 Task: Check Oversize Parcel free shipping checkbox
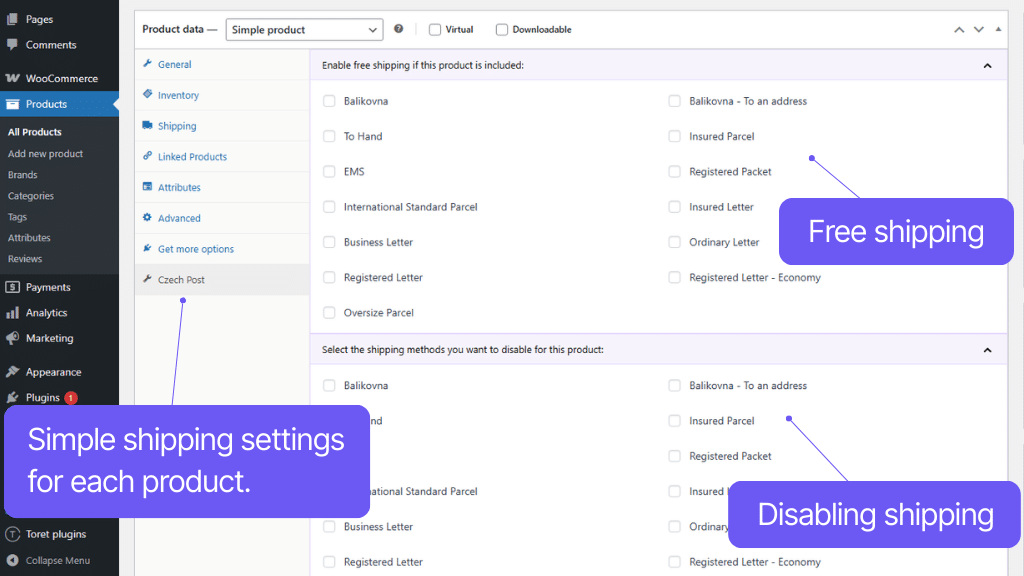point(329,313)
